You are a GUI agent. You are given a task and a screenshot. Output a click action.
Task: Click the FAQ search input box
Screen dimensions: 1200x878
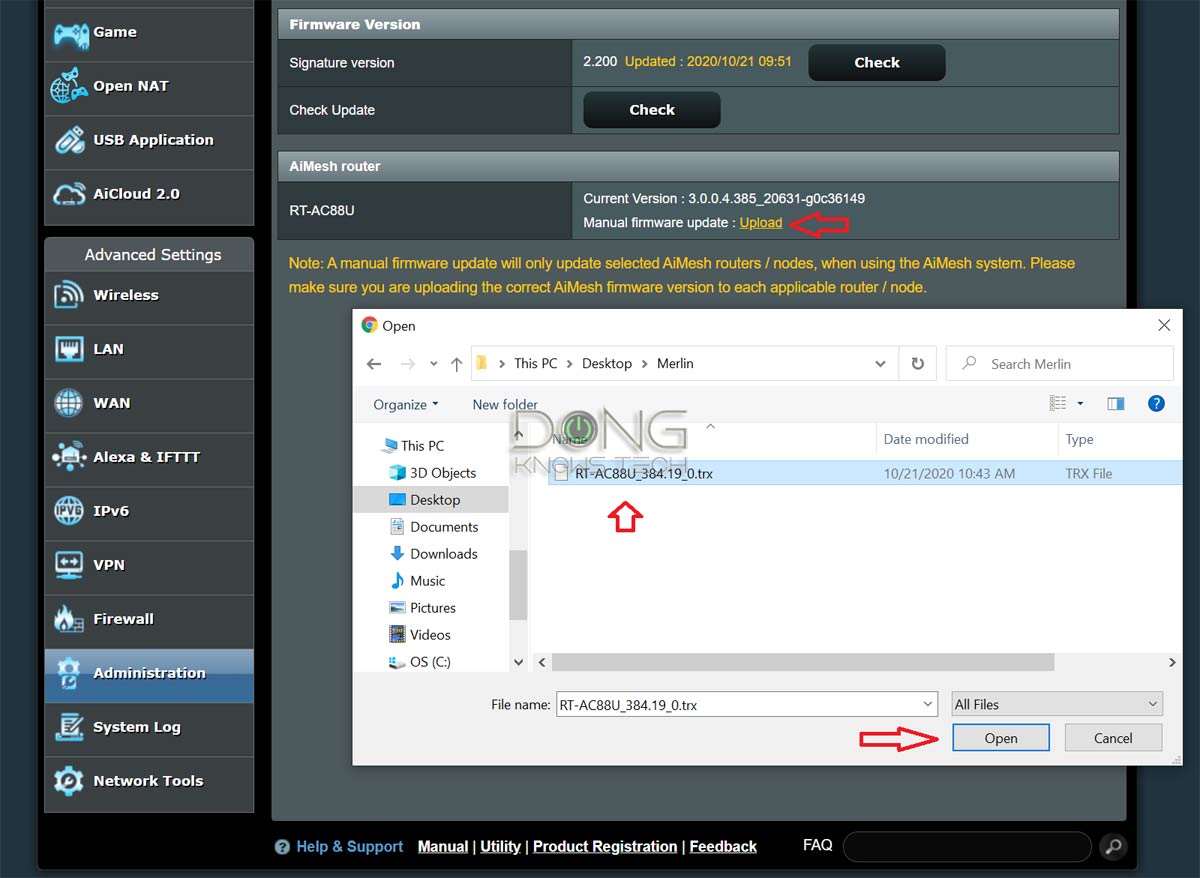tap(967, 847)
